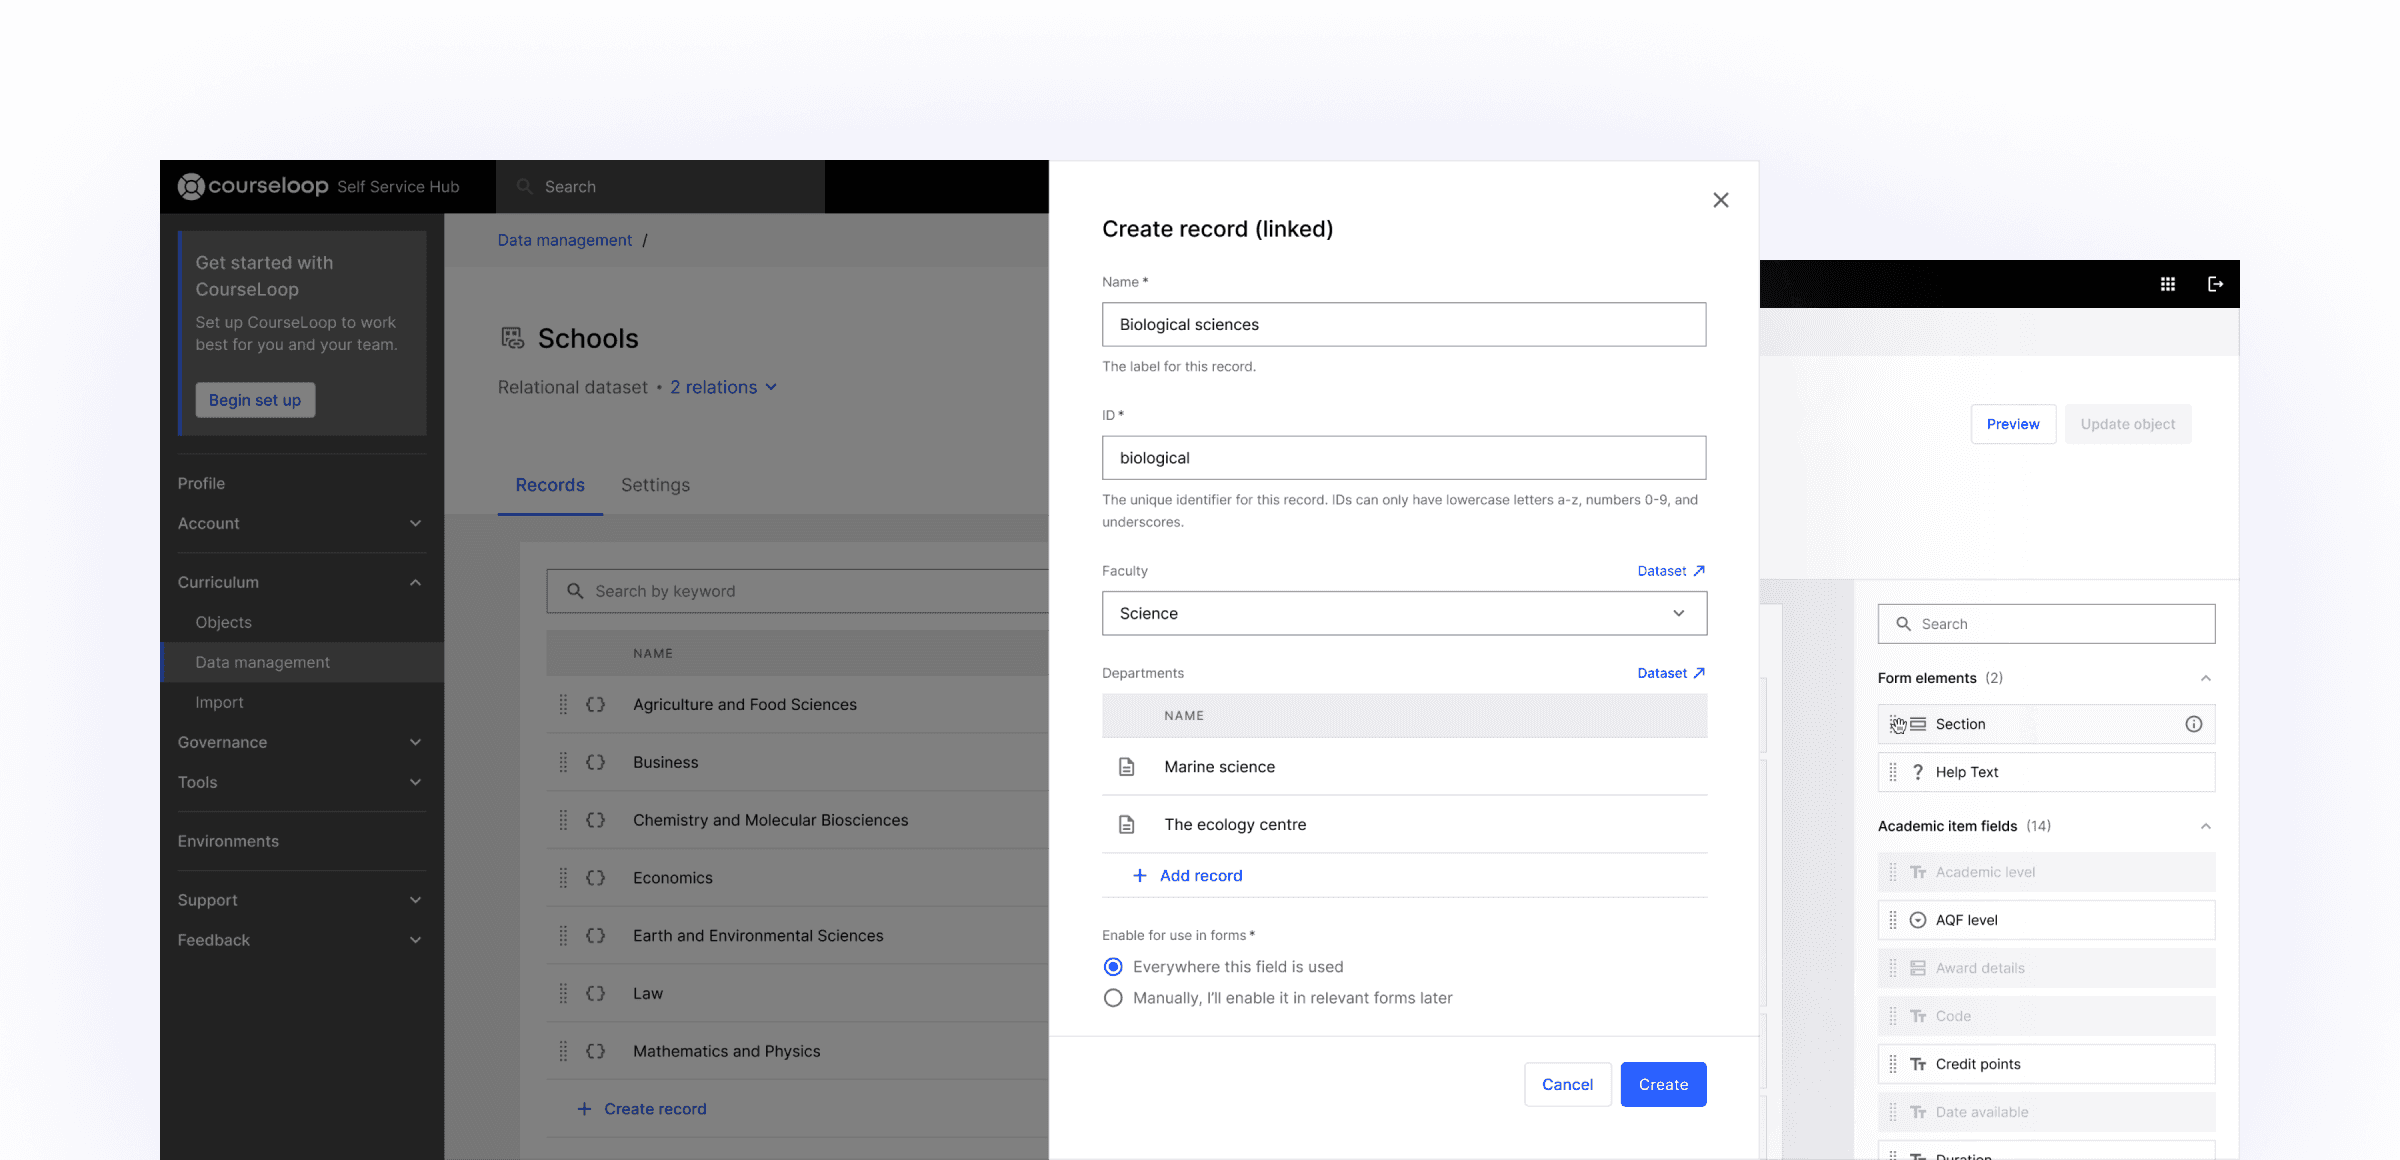Click the Create button

[x=1663, y=1084]
